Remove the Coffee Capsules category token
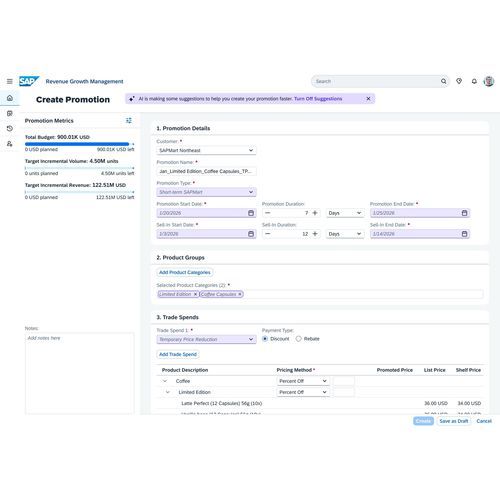This screenshot has height=500, width=500. coord(240,294)
